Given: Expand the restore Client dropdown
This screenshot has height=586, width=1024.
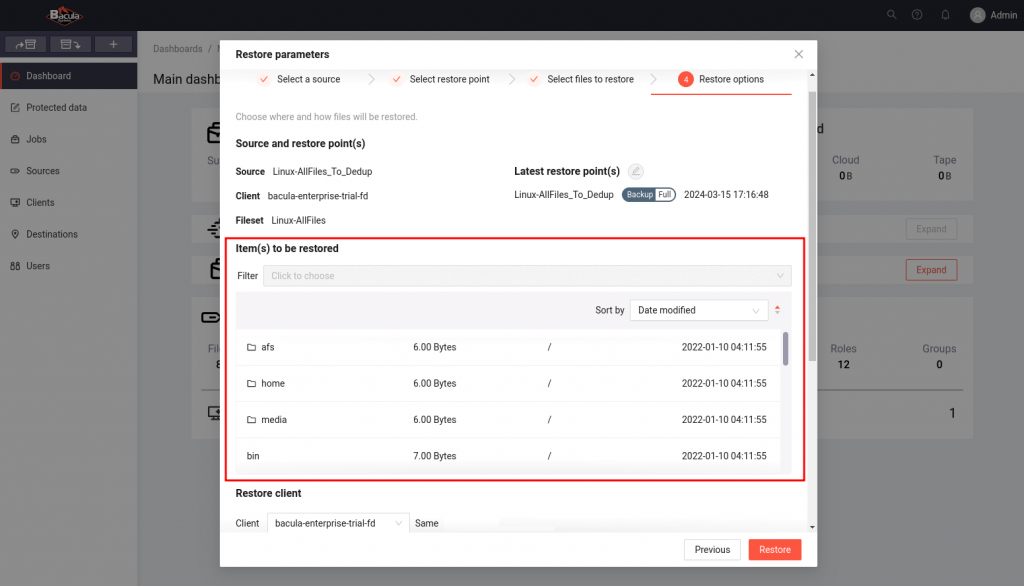Looking at the screenshot, I should pyautogui.click(x=338, y=523).
